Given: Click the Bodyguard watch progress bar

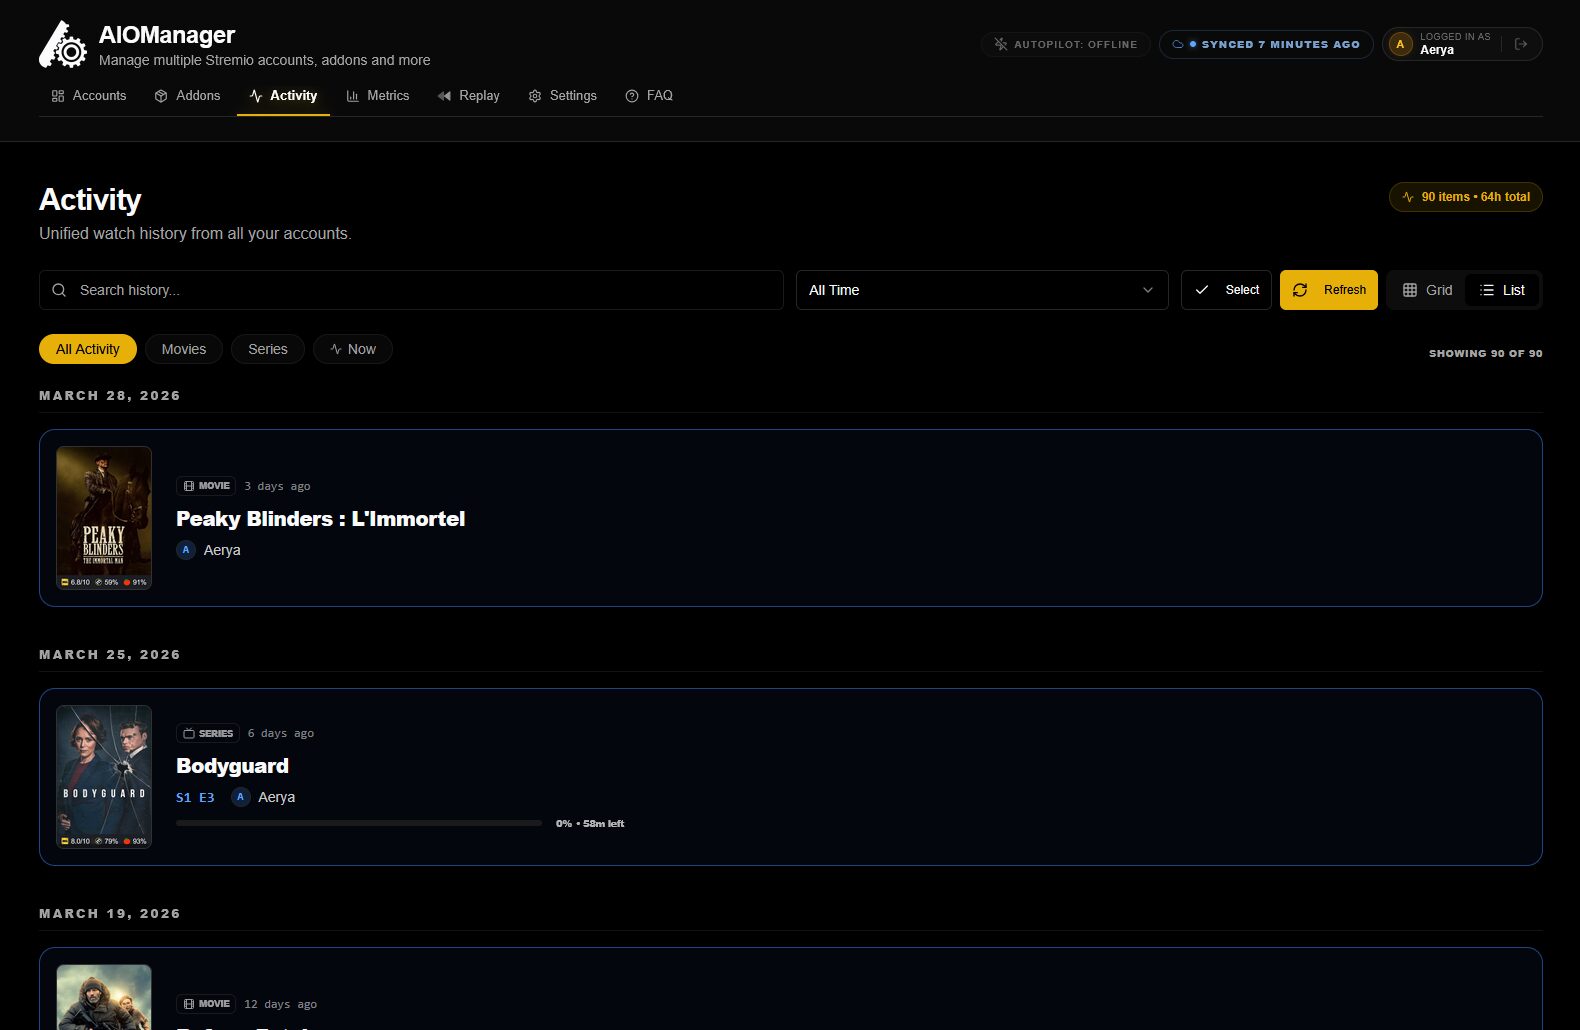Looking at the screenshot, I should [x=359, y=823].
